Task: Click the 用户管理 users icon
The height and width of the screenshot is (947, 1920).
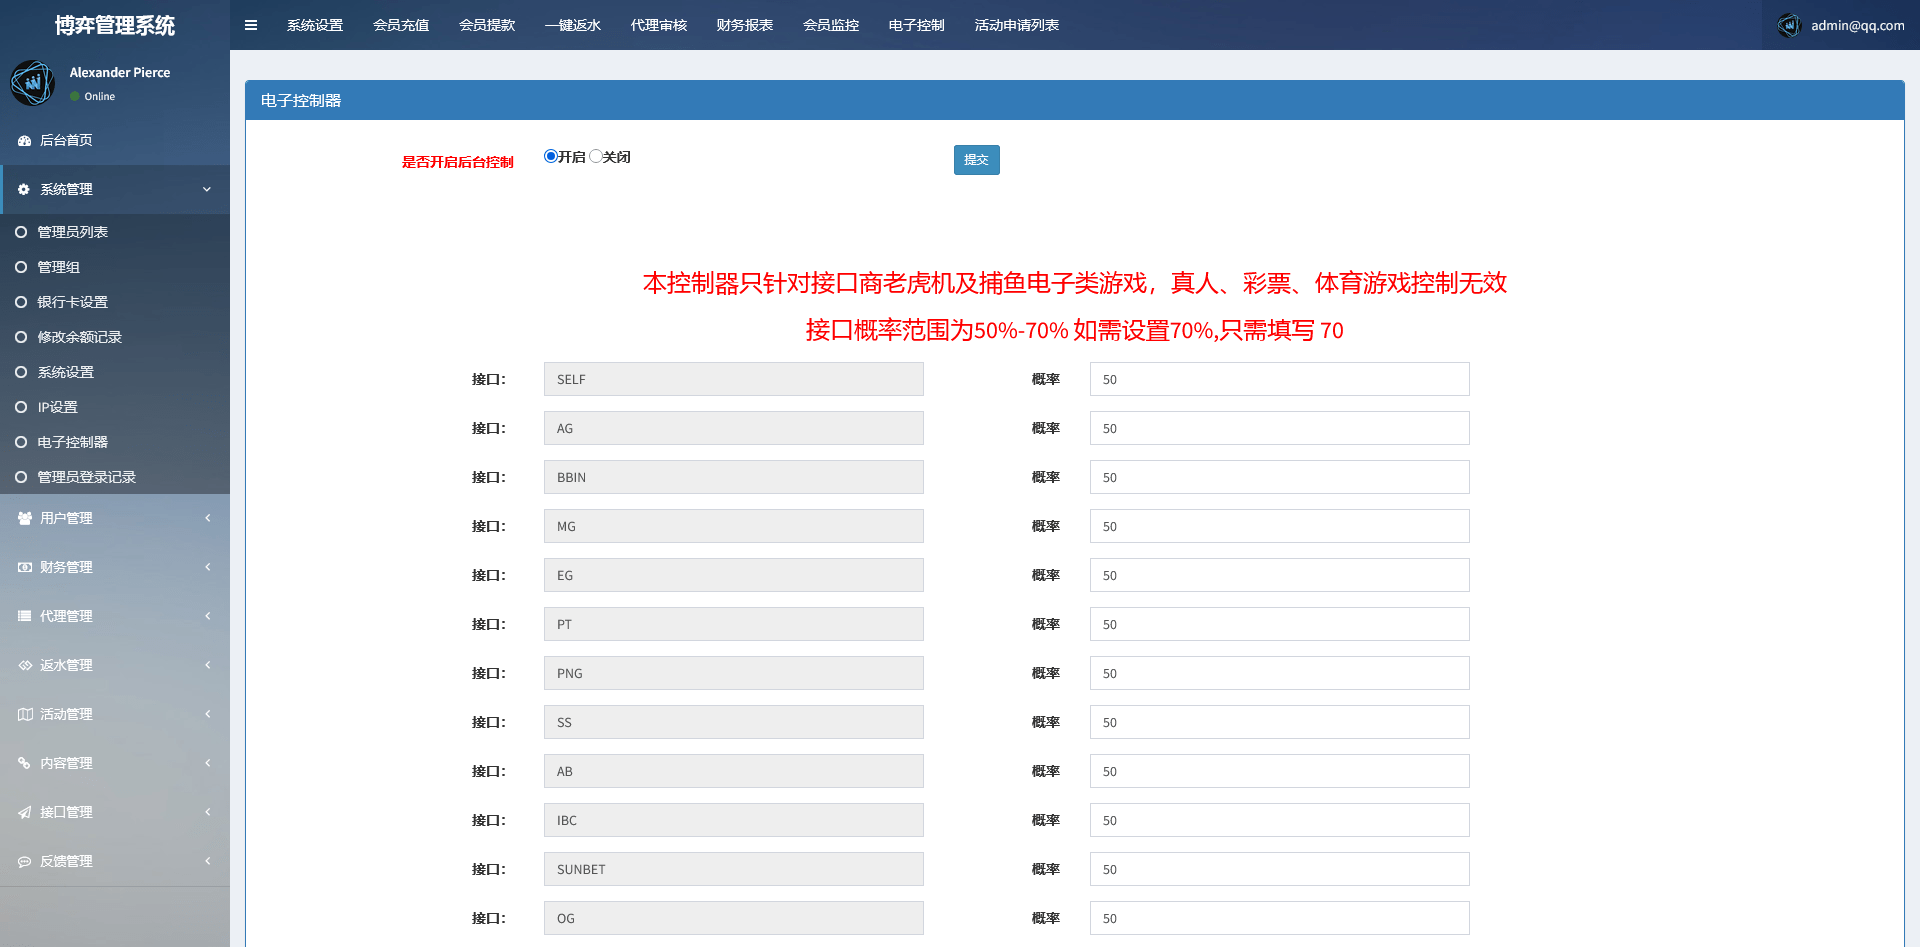Action: tap(24, 518)
